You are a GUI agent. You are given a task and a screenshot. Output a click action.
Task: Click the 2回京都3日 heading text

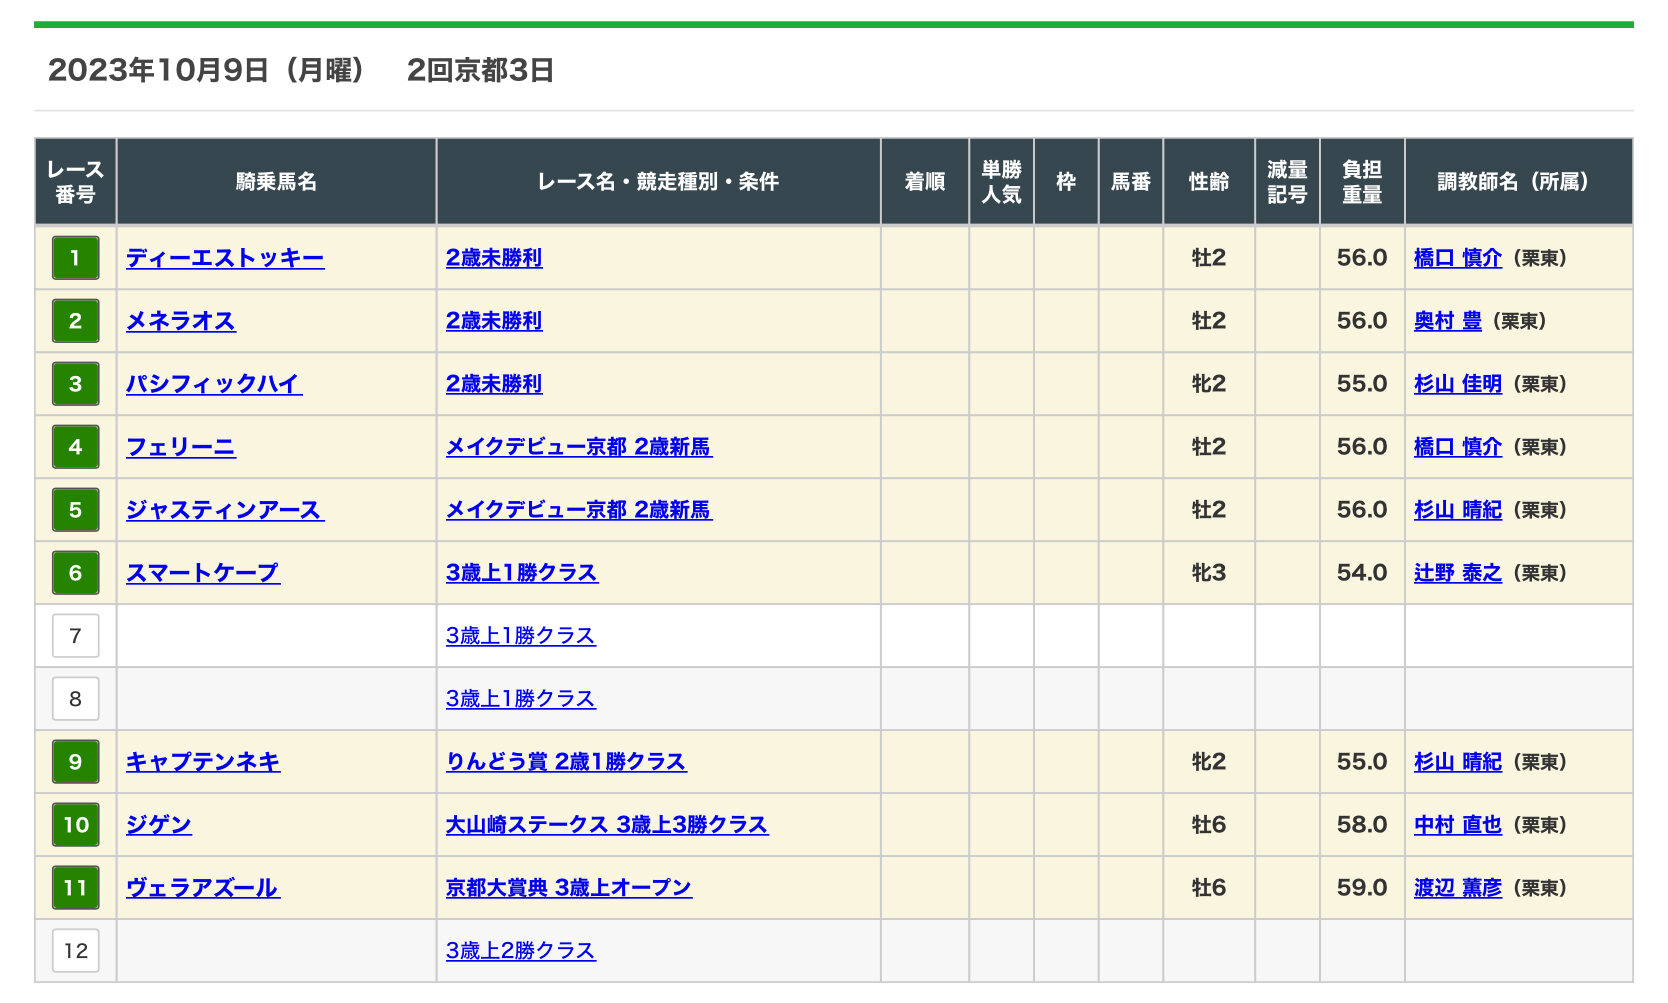tap(480, 70)
